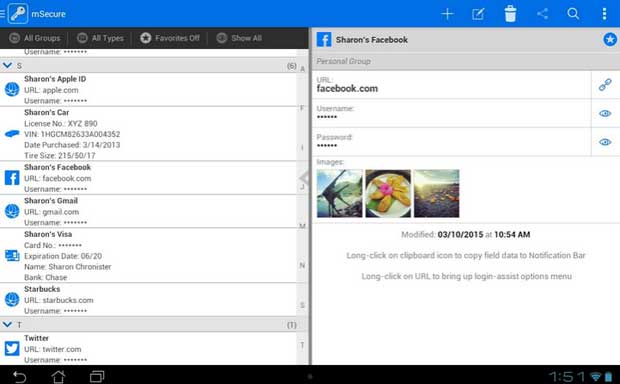Click the car icon beside Sharon's Car
The image size is (620, 384).
point(12,134)
